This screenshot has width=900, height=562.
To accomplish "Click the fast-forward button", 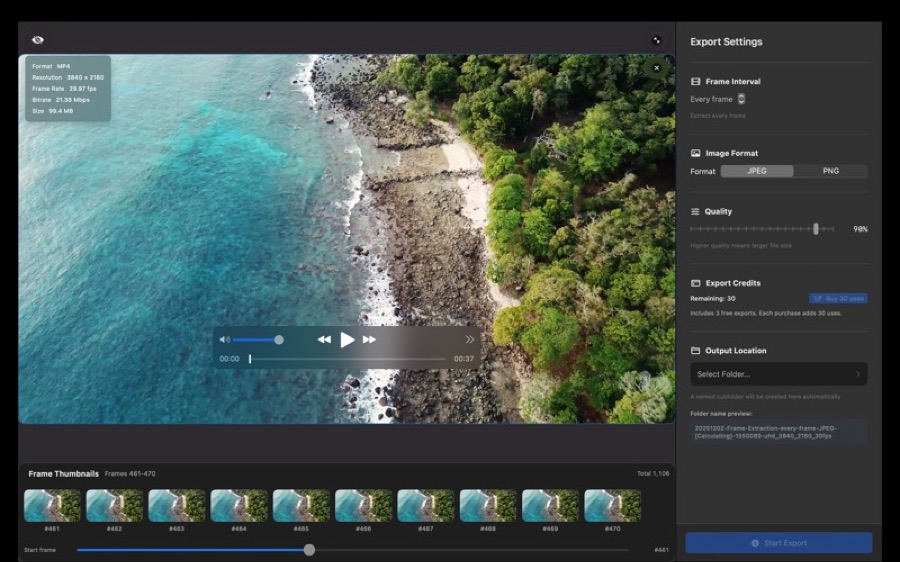I will click(370, 340).
